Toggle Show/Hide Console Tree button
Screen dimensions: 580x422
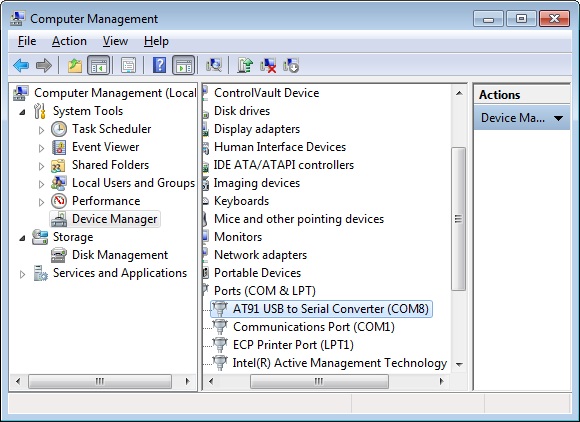98,65
